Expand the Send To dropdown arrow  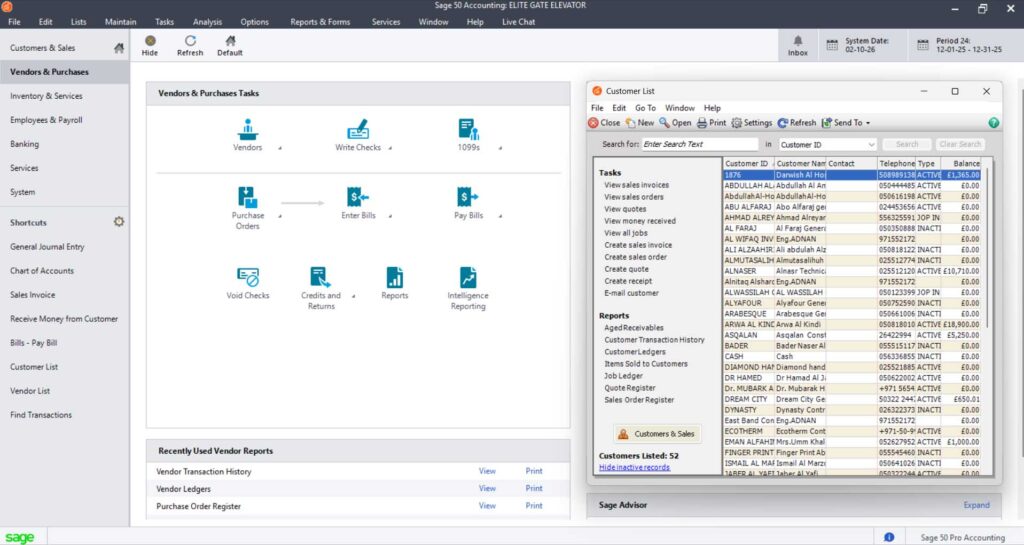[870, 123]
